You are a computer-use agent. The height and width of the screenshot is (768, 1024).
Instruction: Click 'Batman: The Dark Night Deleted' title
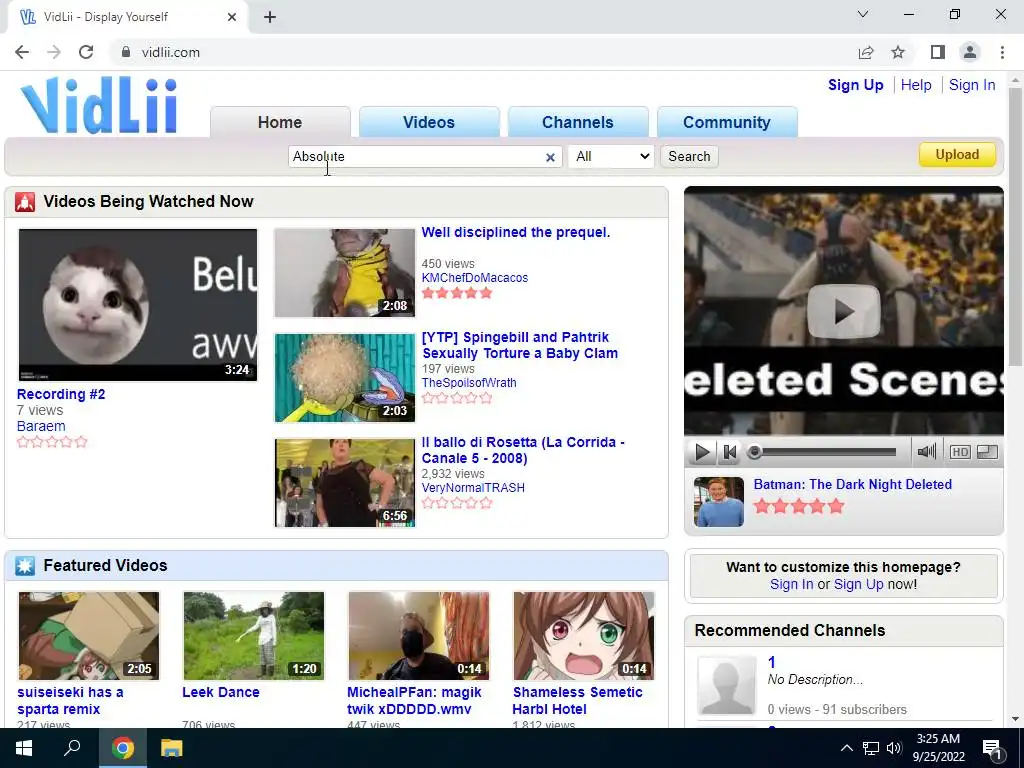(852, 485)
